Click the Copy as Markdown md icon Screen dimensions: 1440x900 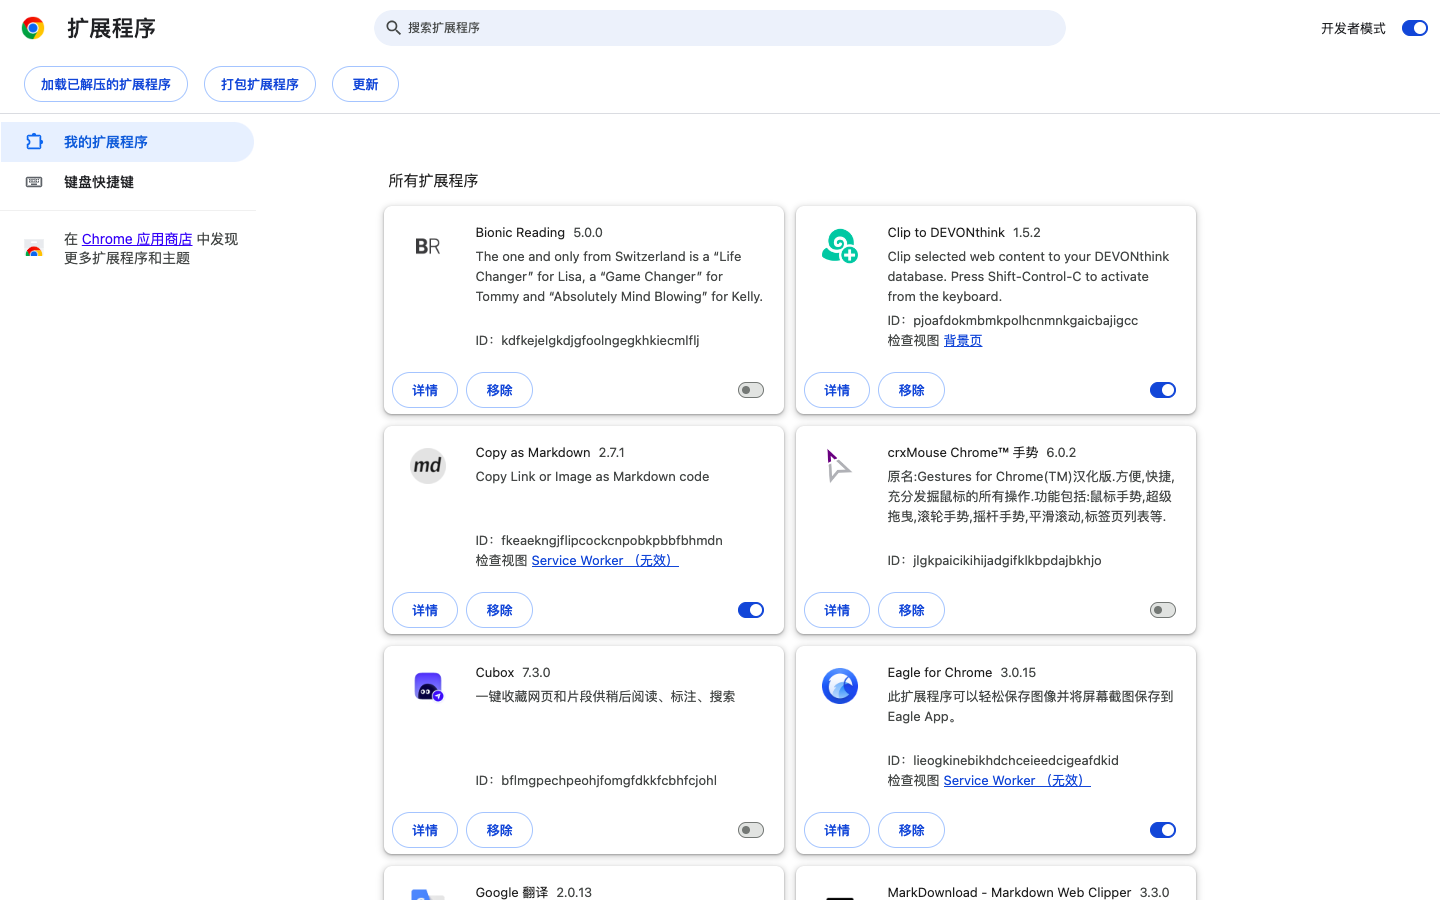tap(427, 466)
